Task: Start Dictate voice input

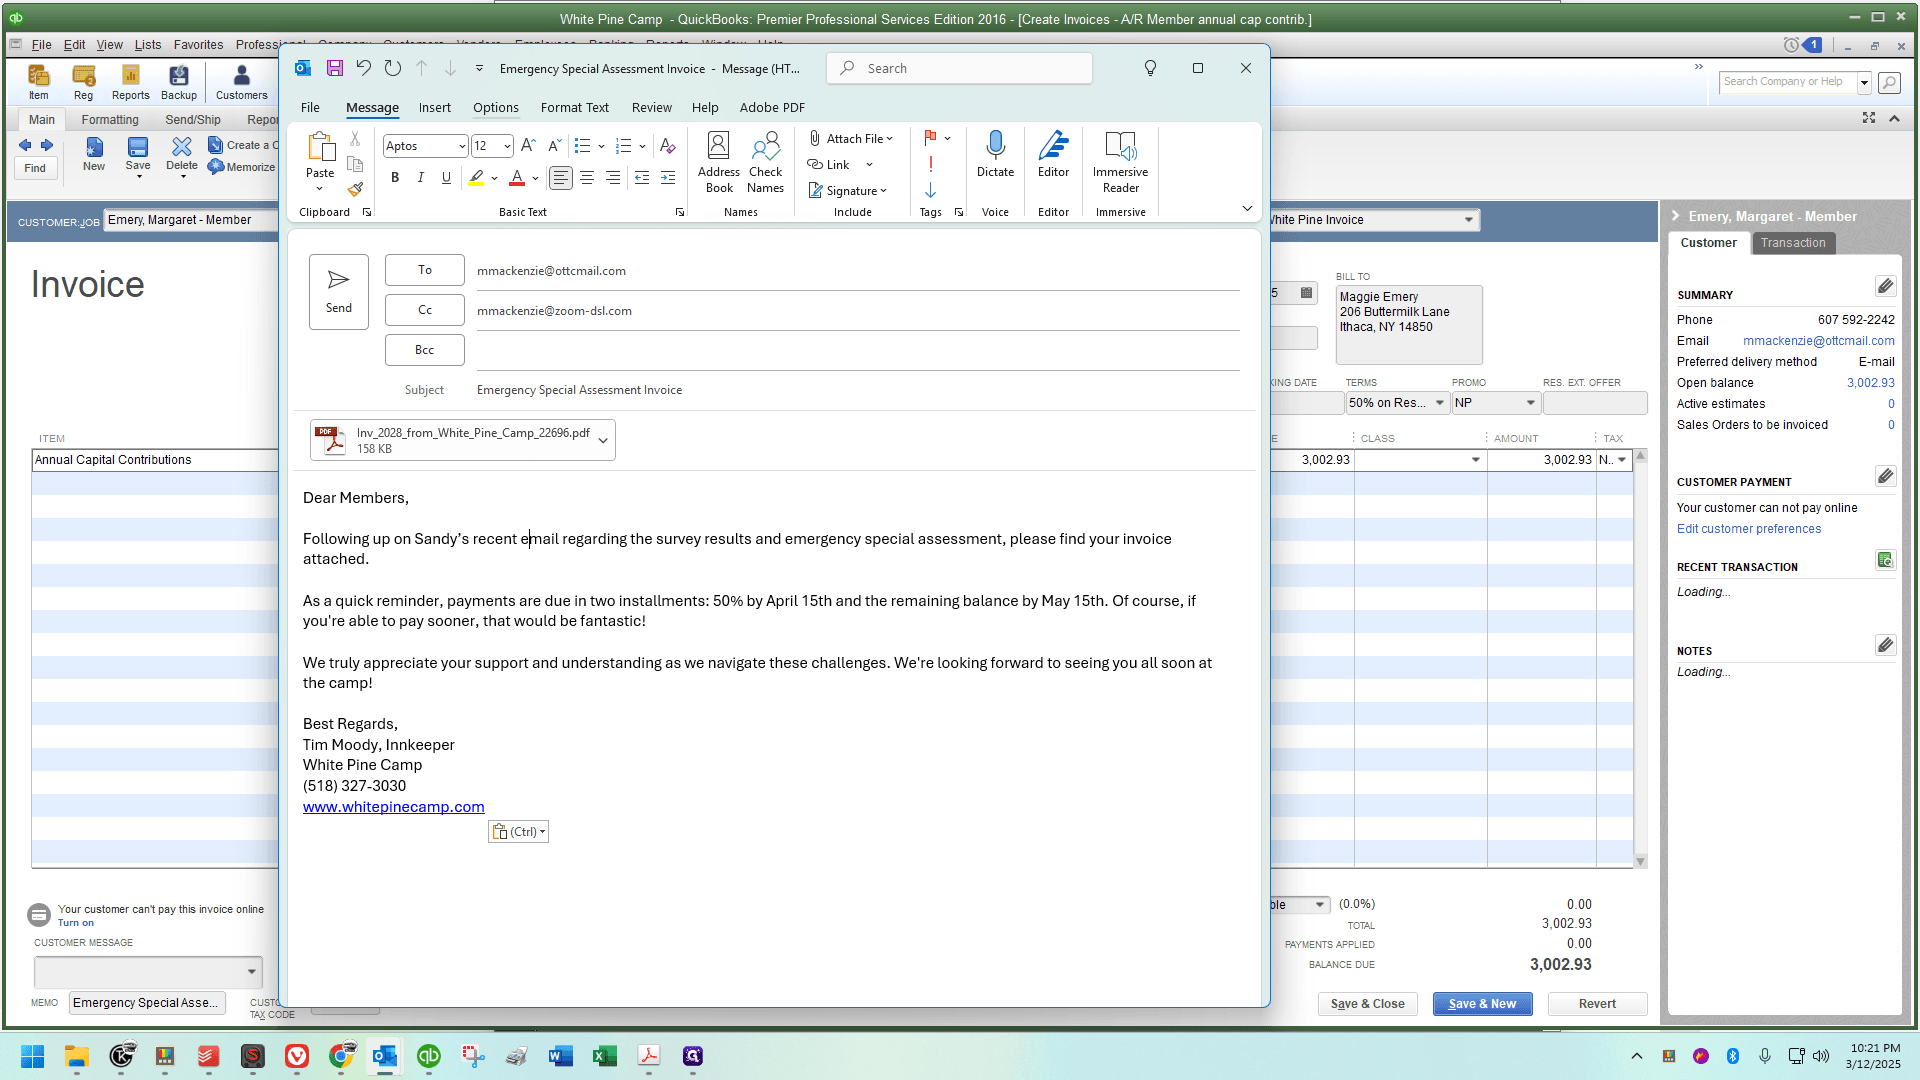Action: click(x=995, y=155)
